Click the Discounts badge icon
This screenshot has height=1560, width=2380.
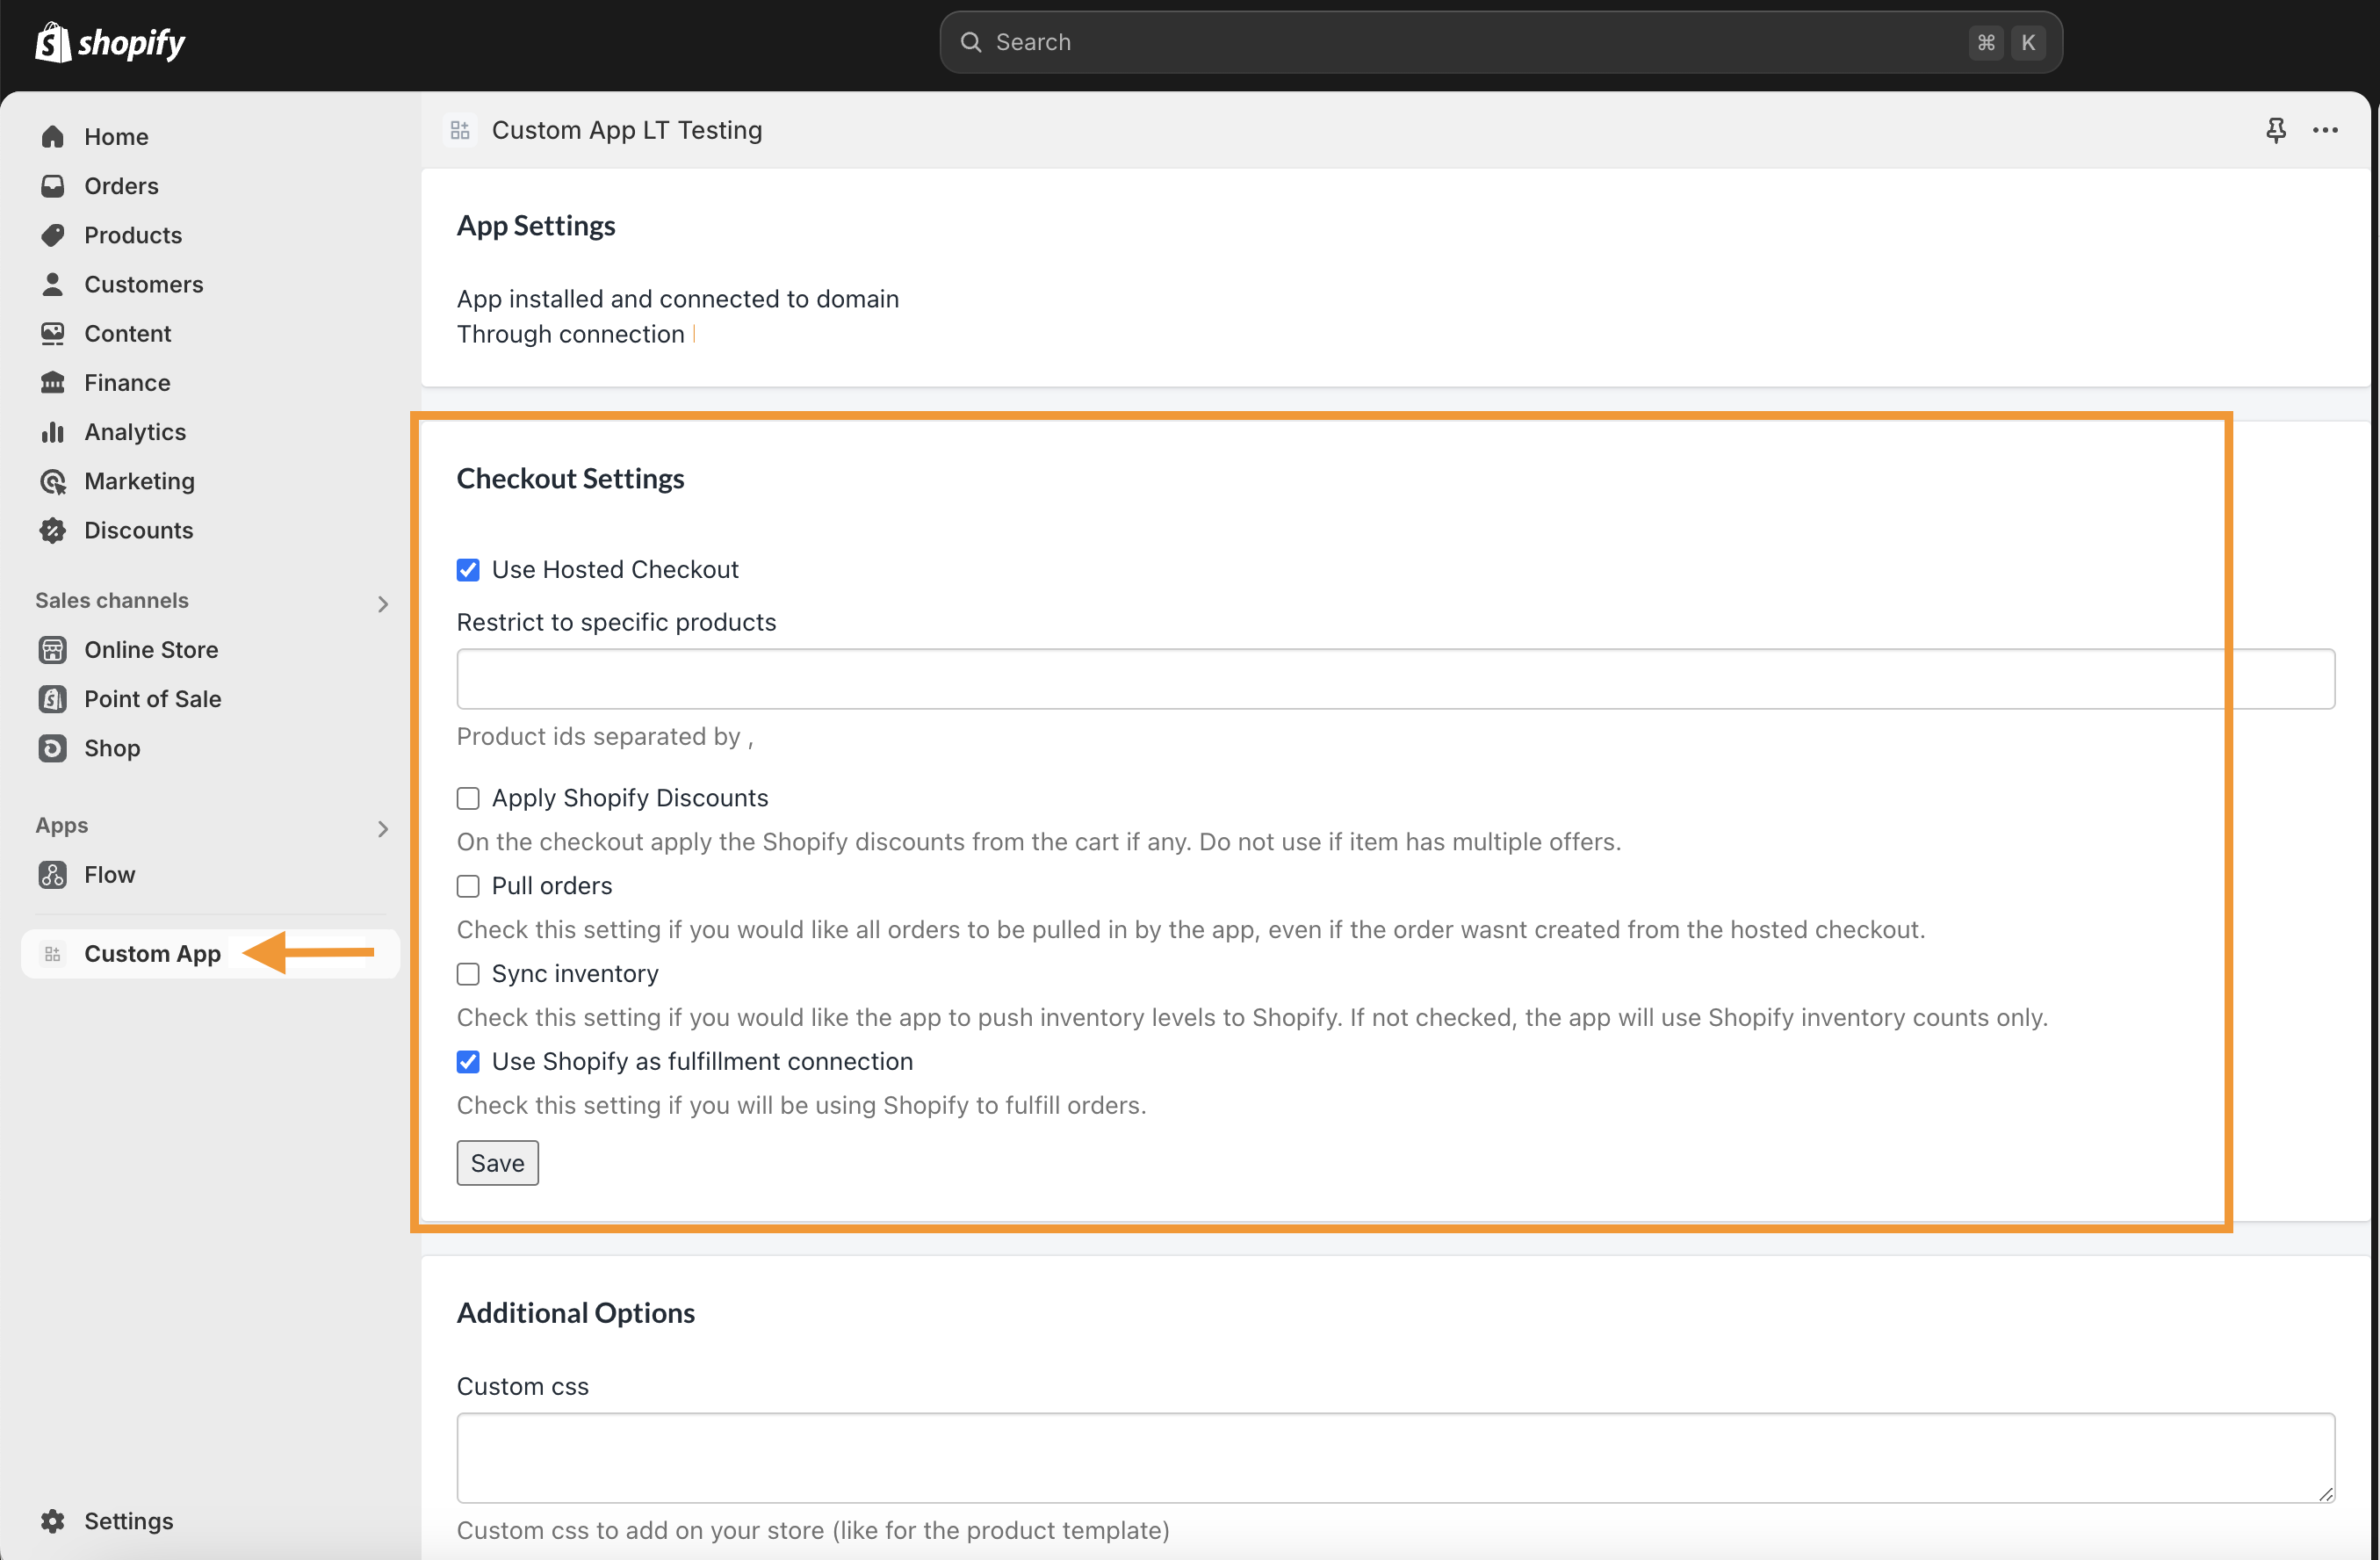pyautogui.click(x=53, y=530)
